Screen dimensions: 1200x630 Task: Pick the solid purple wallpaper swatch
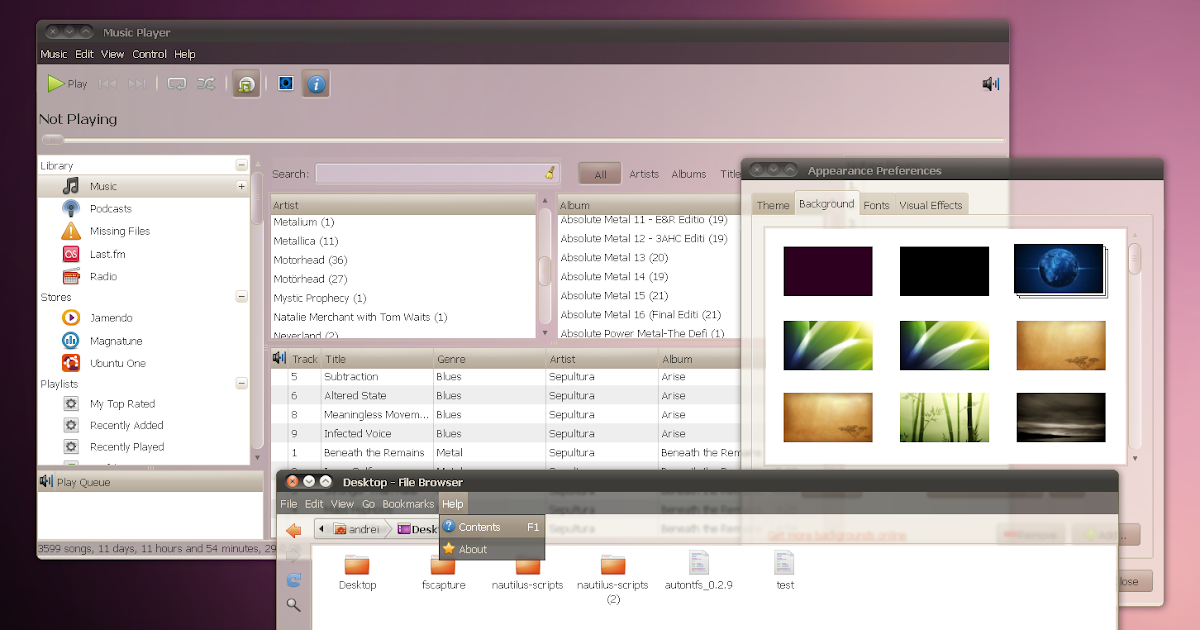click(827, 270)
